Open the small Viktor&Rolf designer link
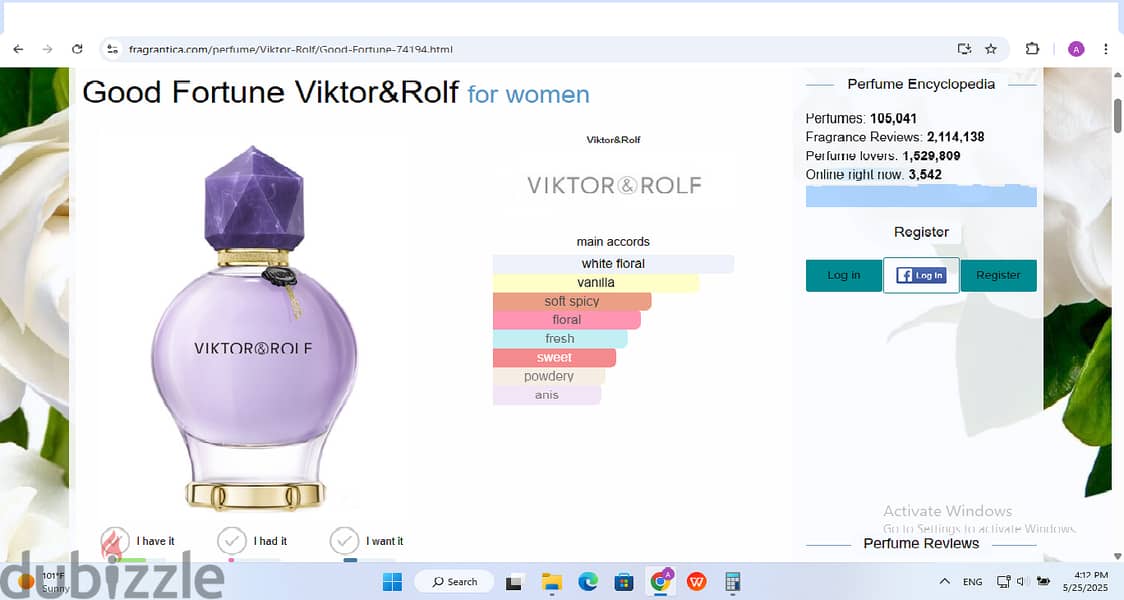The image size is (1124, 600). (x=613, y=140)
